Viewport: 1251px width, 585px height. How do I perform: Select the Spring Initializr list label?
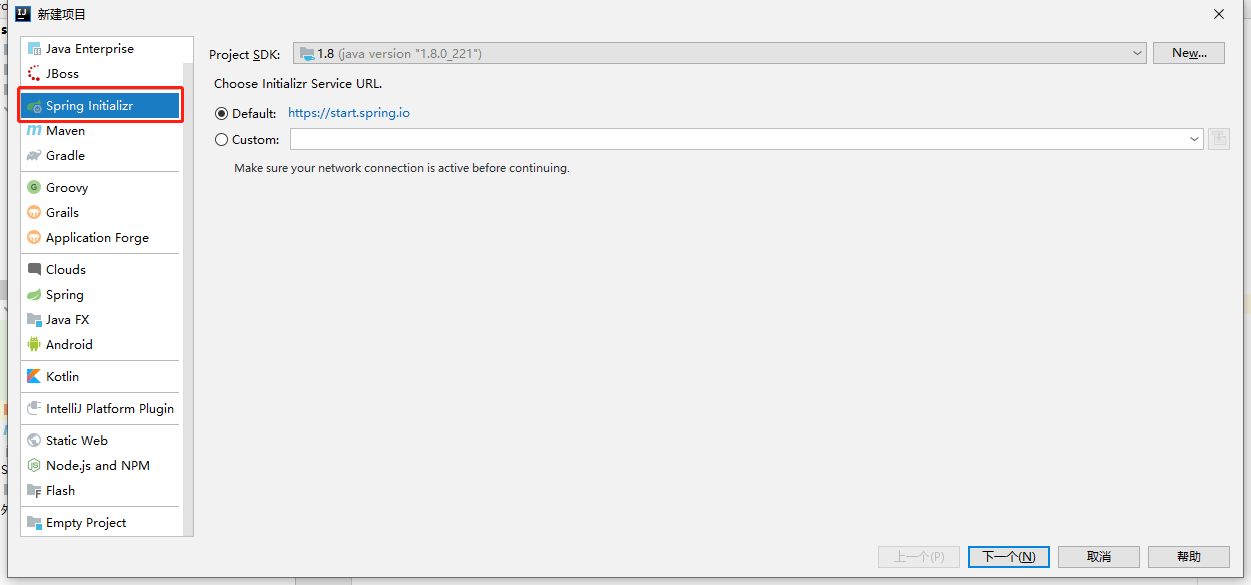click(x=89, y=106)
